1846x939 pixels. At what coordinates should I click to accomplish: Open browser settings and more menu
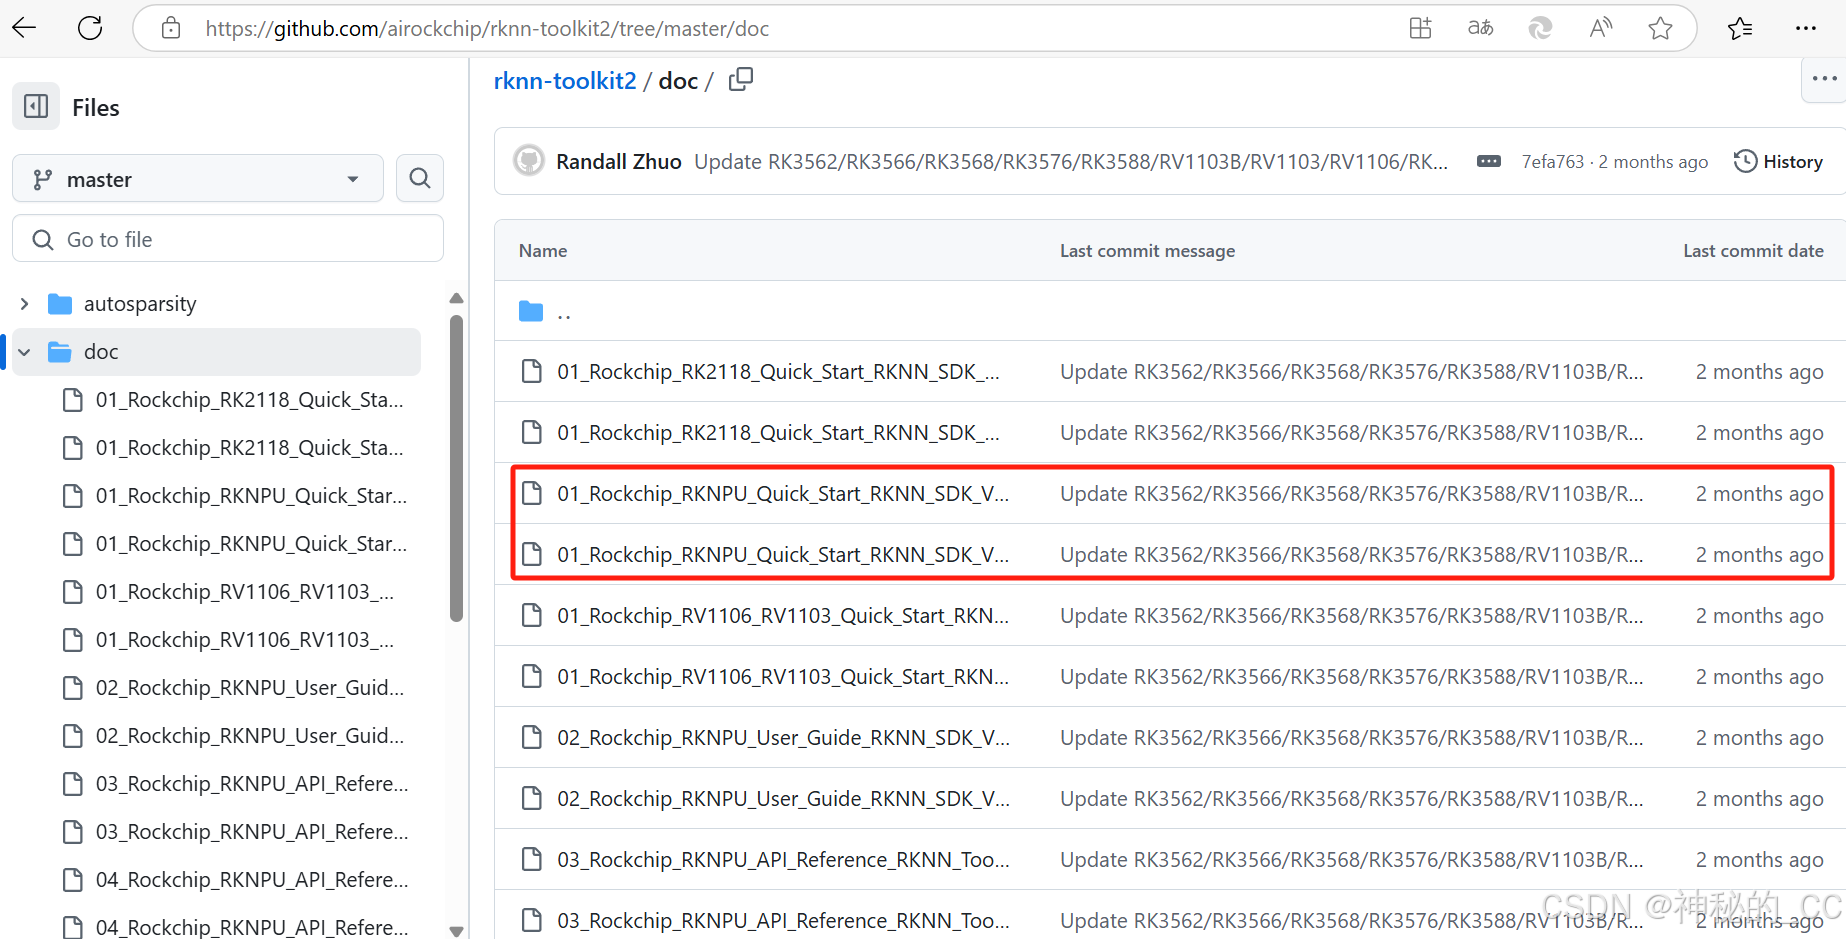pyautogui.click(x=1806, y=28)
